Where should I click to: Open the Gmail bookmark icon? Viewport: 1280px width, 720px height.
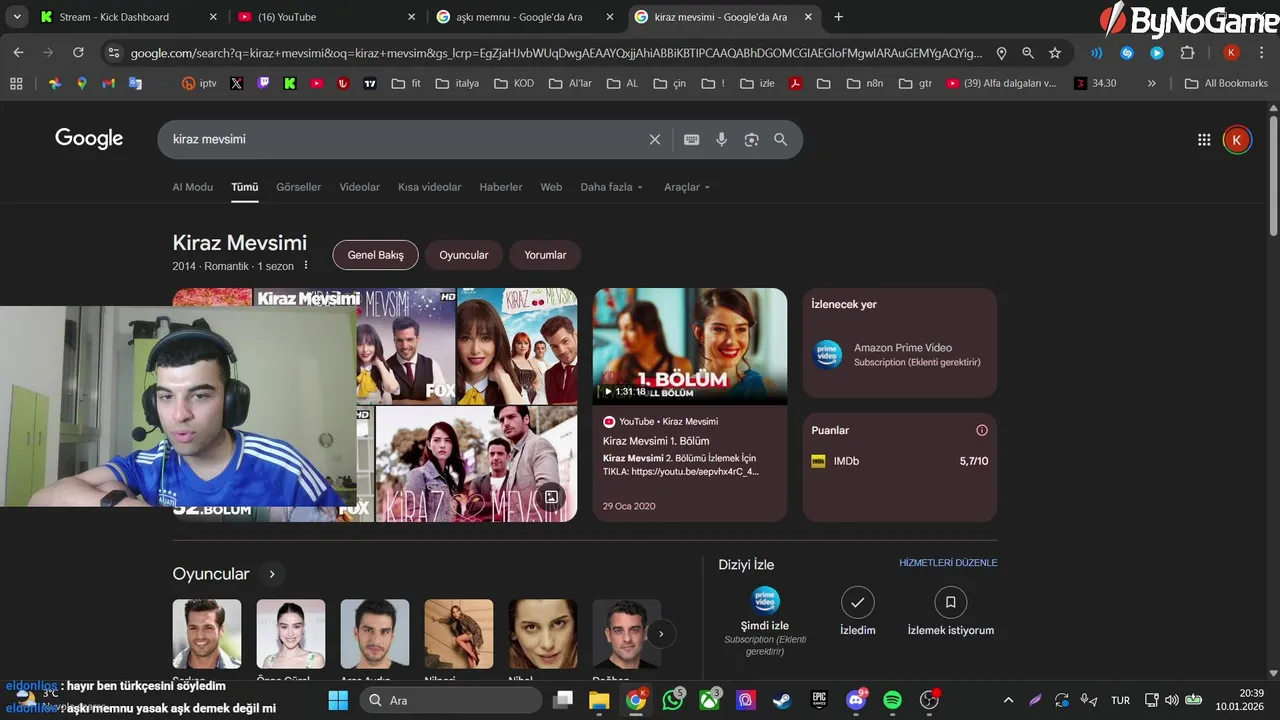tap(109, 83)
